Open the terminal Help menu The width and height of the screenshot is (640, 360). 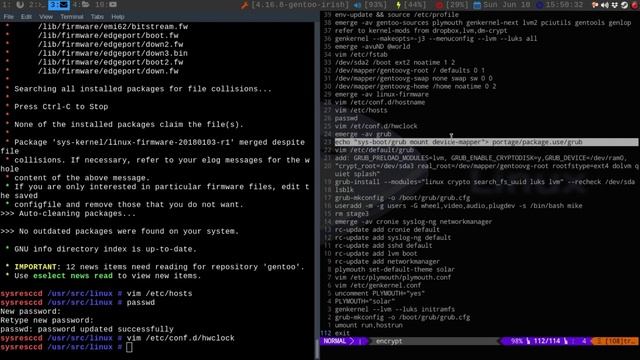118,17
